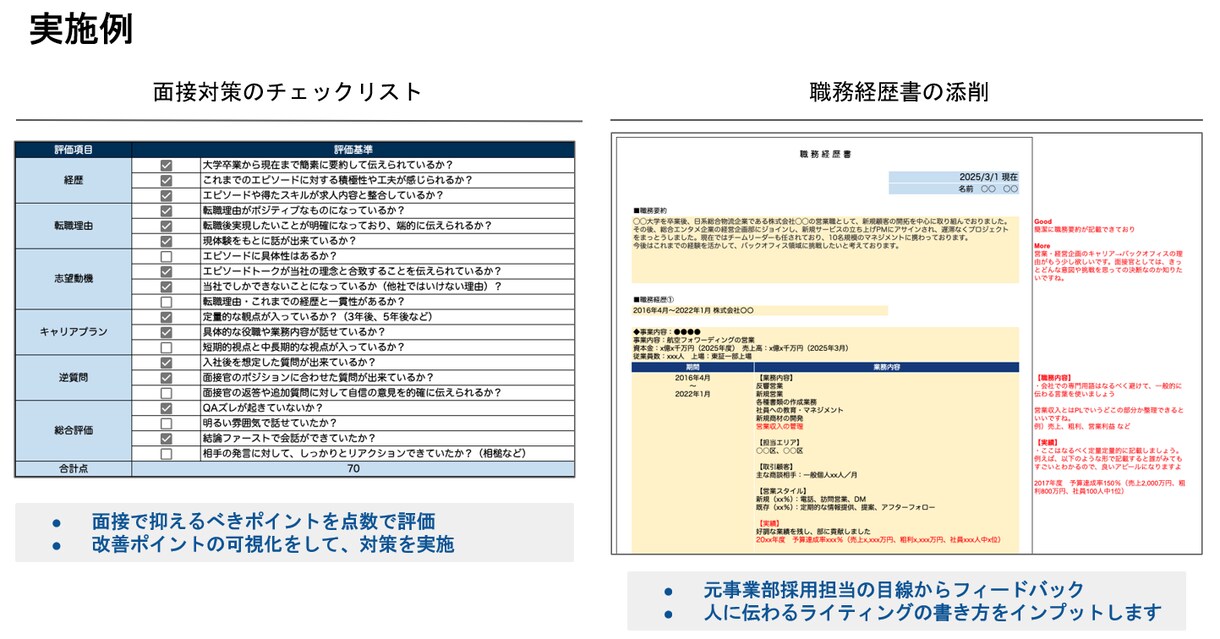The height and width of the screenshot is (639, 1220).
Task: Toggle checkbox for 具体的な役職や業務内容が話せているか
Action: point(166,331)
